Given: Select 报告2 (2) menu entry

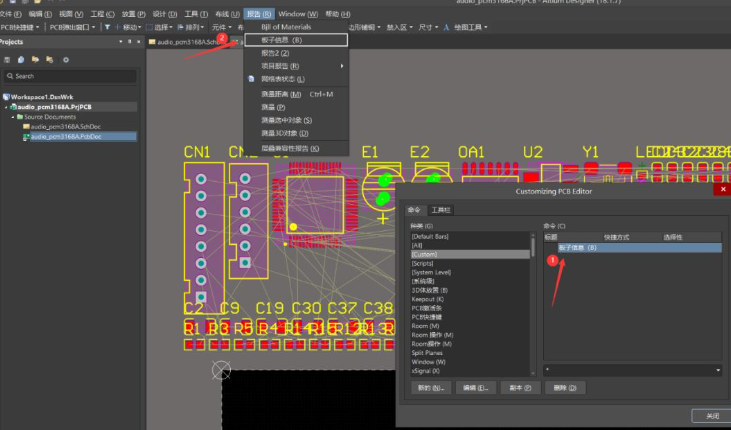Looking at the screenshot, I should (297, 53).
